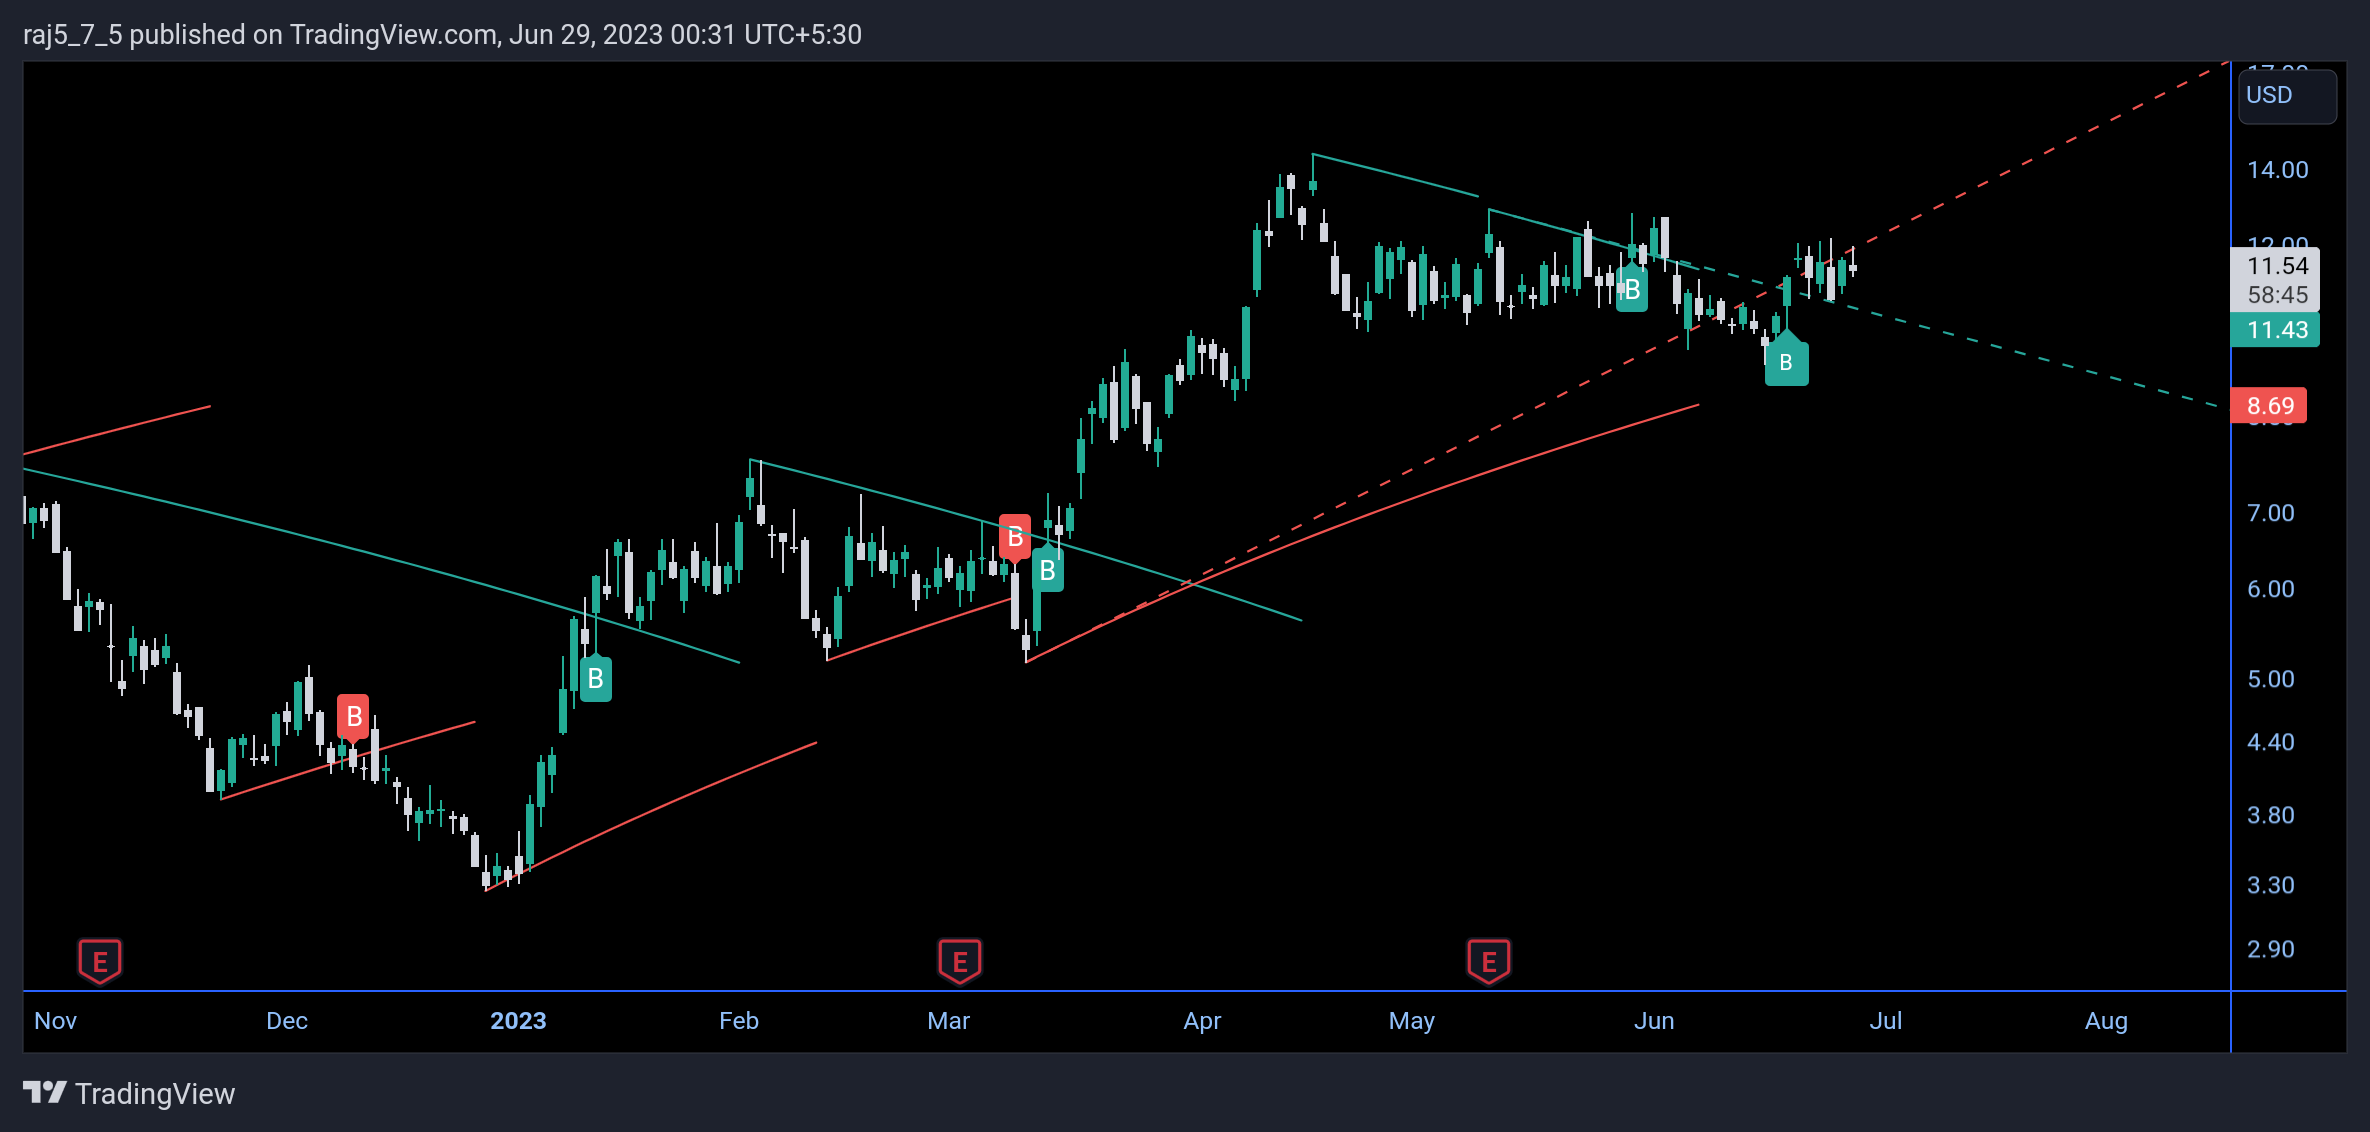Click the Jul time axis label

(x=1886, y=1021)
